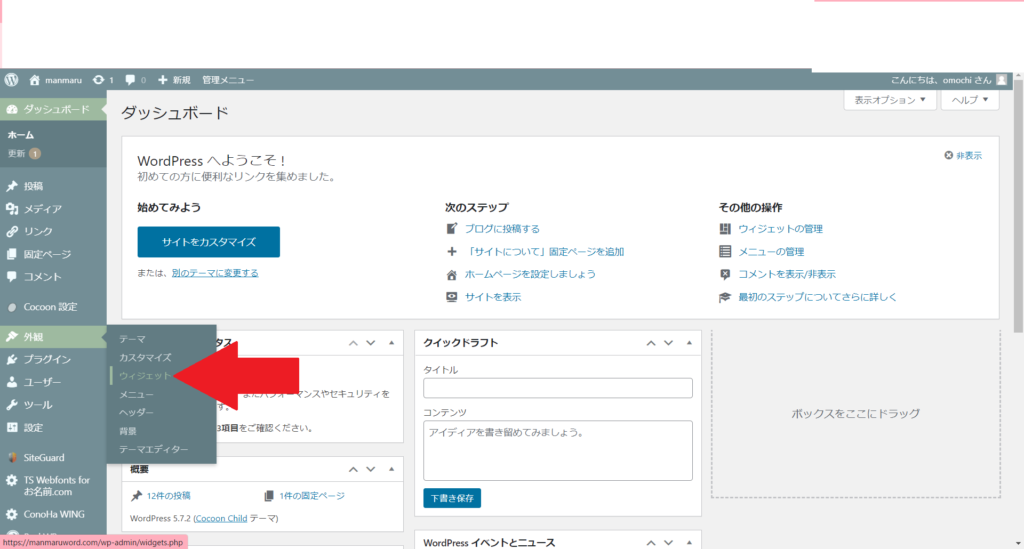Move クイックドラフト box up
This screenshot has width=1024, height=549.
[650, 343]
